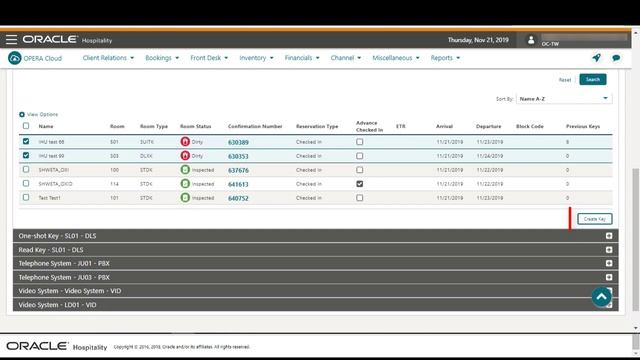Click guest name SHWETA_OIII

tap(53, 170)
